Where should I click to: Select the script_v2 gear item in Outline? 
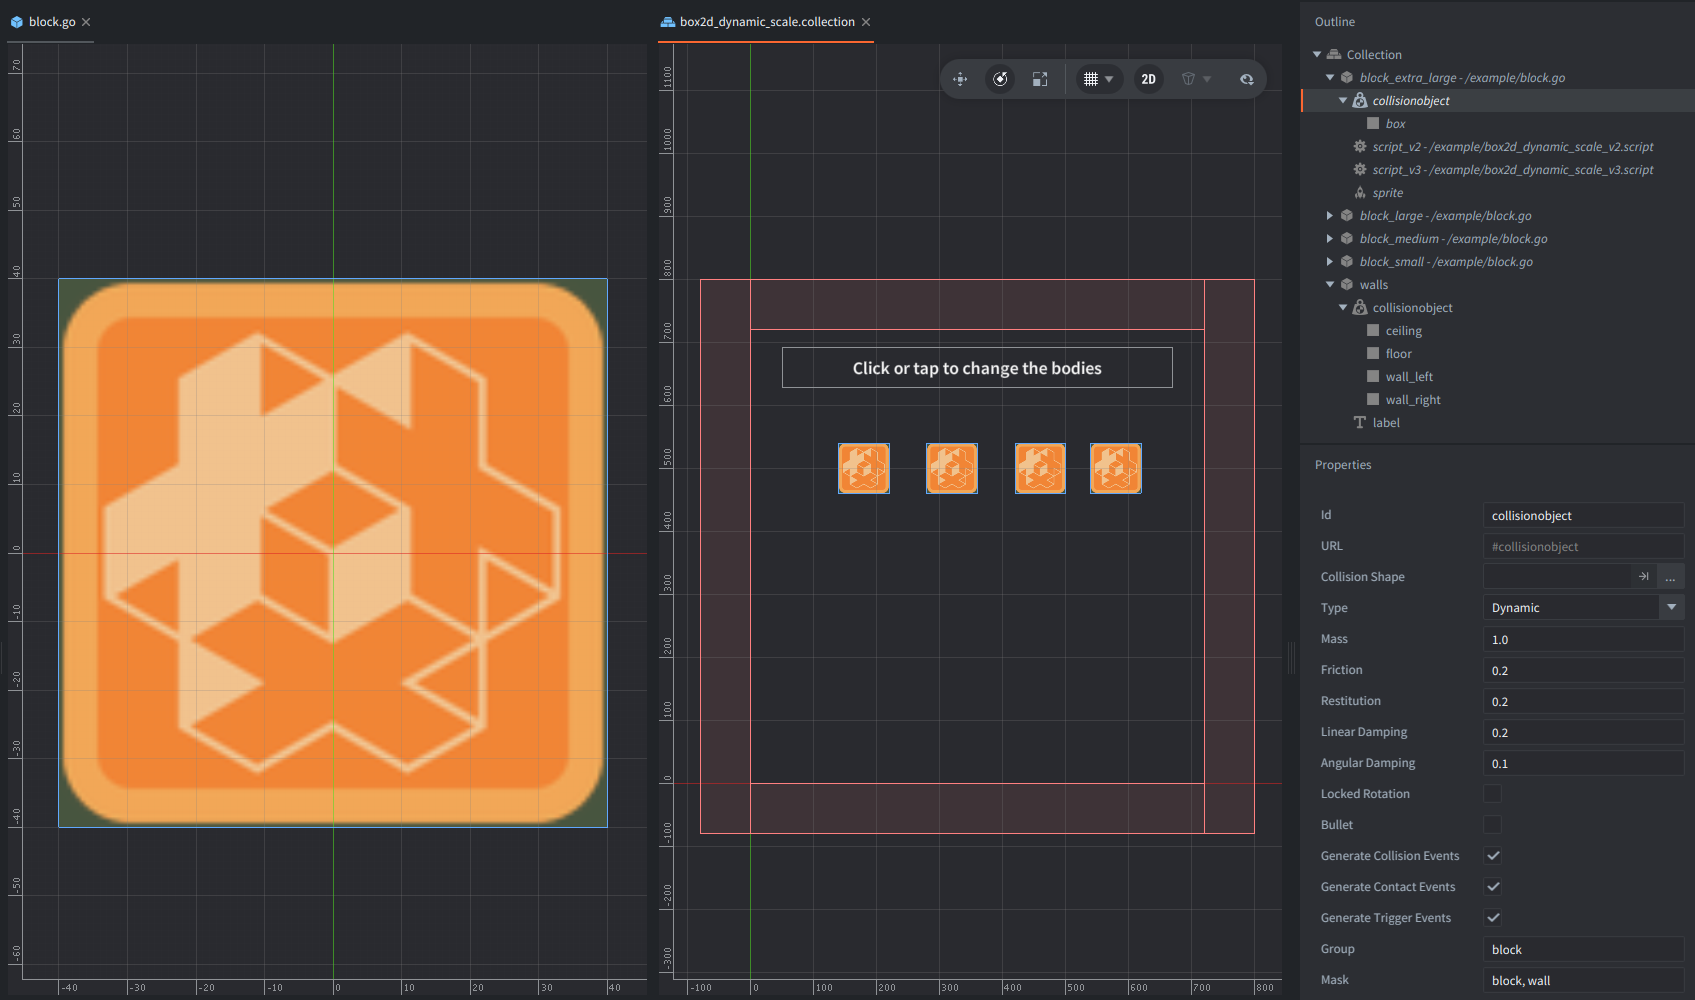(x=1503, y=147)
